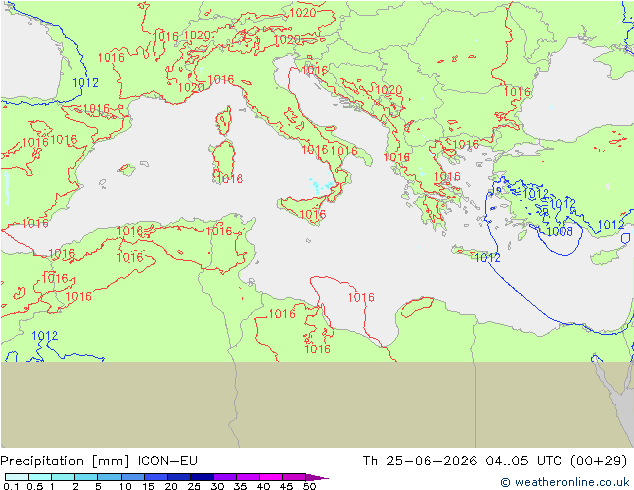634x490 pixels.
Task: Click the light-blue precipitation patch north of Sicily
Action: coord(321,185)
